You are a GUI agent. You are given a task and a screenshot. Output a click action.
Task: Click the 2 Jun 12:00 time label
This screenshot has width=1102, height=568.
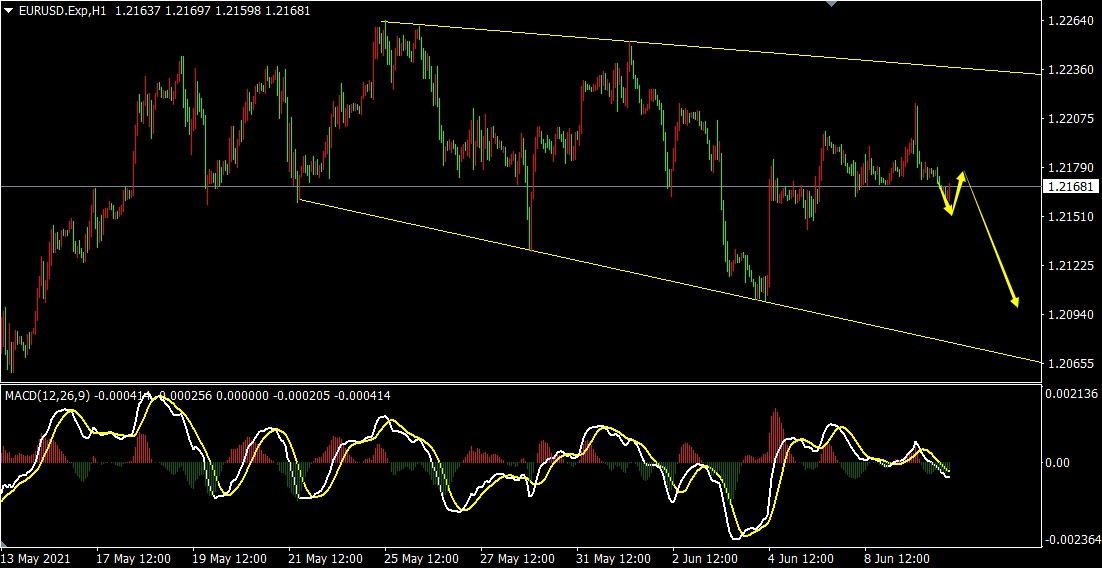[x=707, y=559]
